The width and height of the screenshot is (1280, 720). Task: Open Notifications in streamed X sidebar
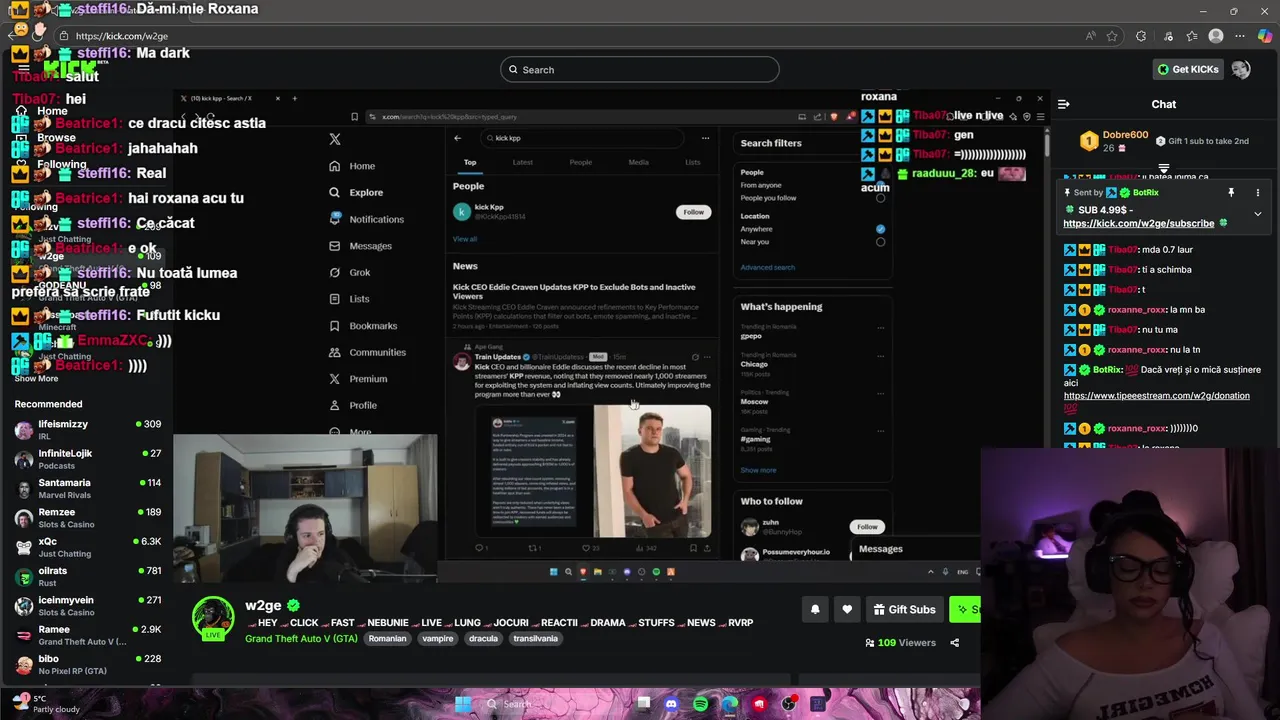point(366,219)
